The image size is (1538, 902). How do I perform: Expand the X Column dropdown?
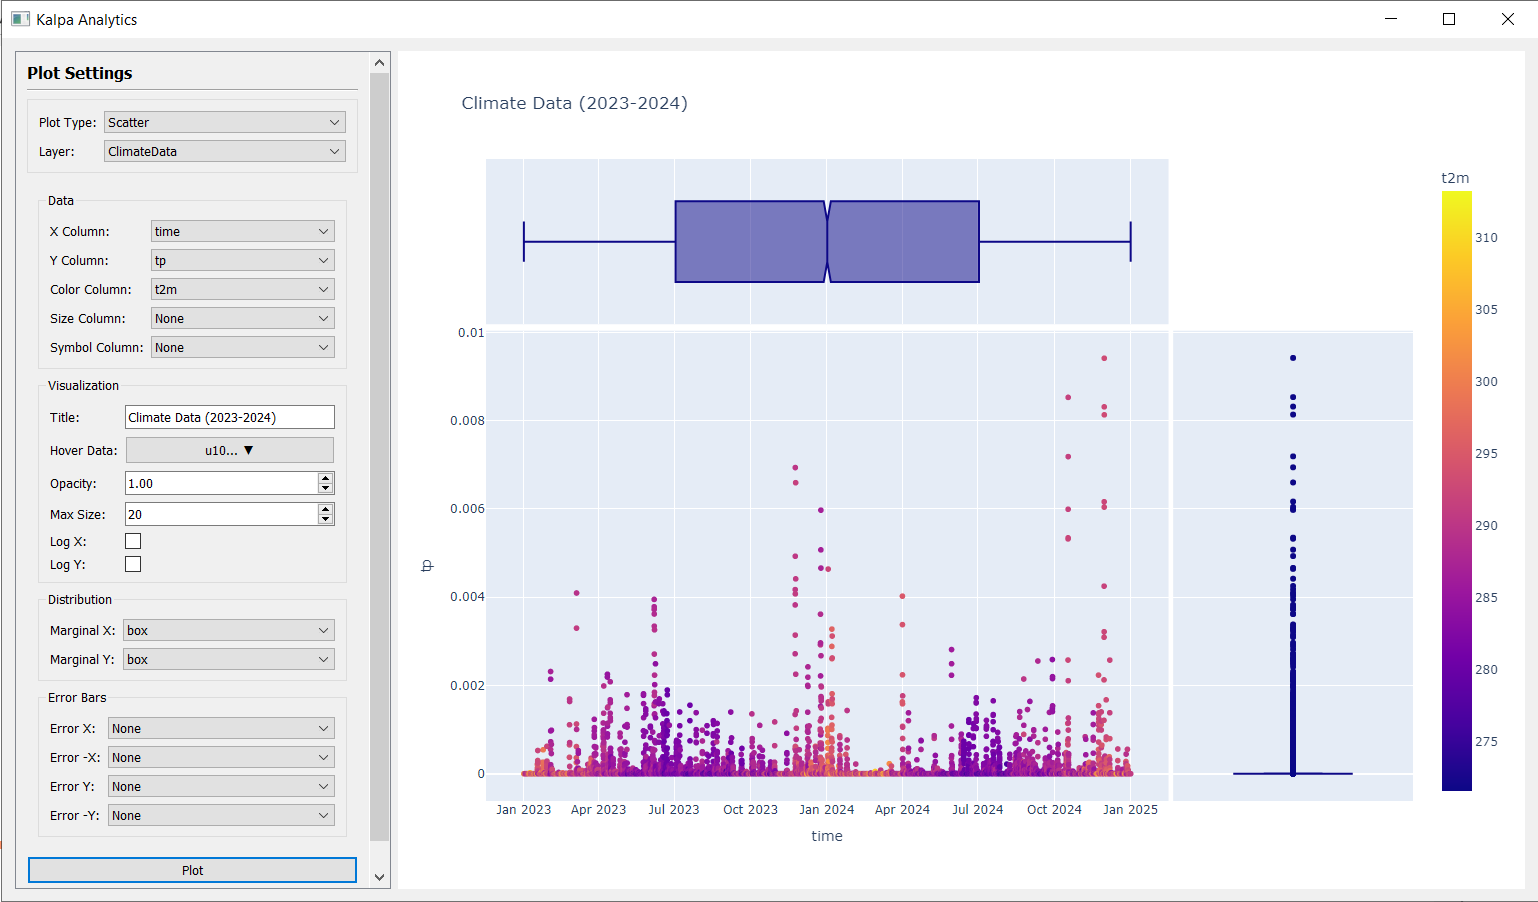[242, 231]
